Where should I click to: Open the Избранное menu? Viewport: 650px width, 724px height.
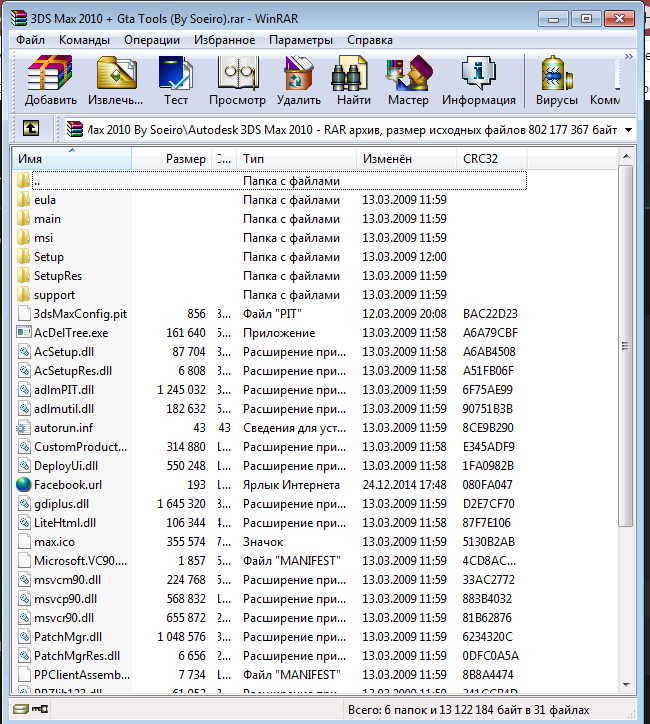point(224,40)
